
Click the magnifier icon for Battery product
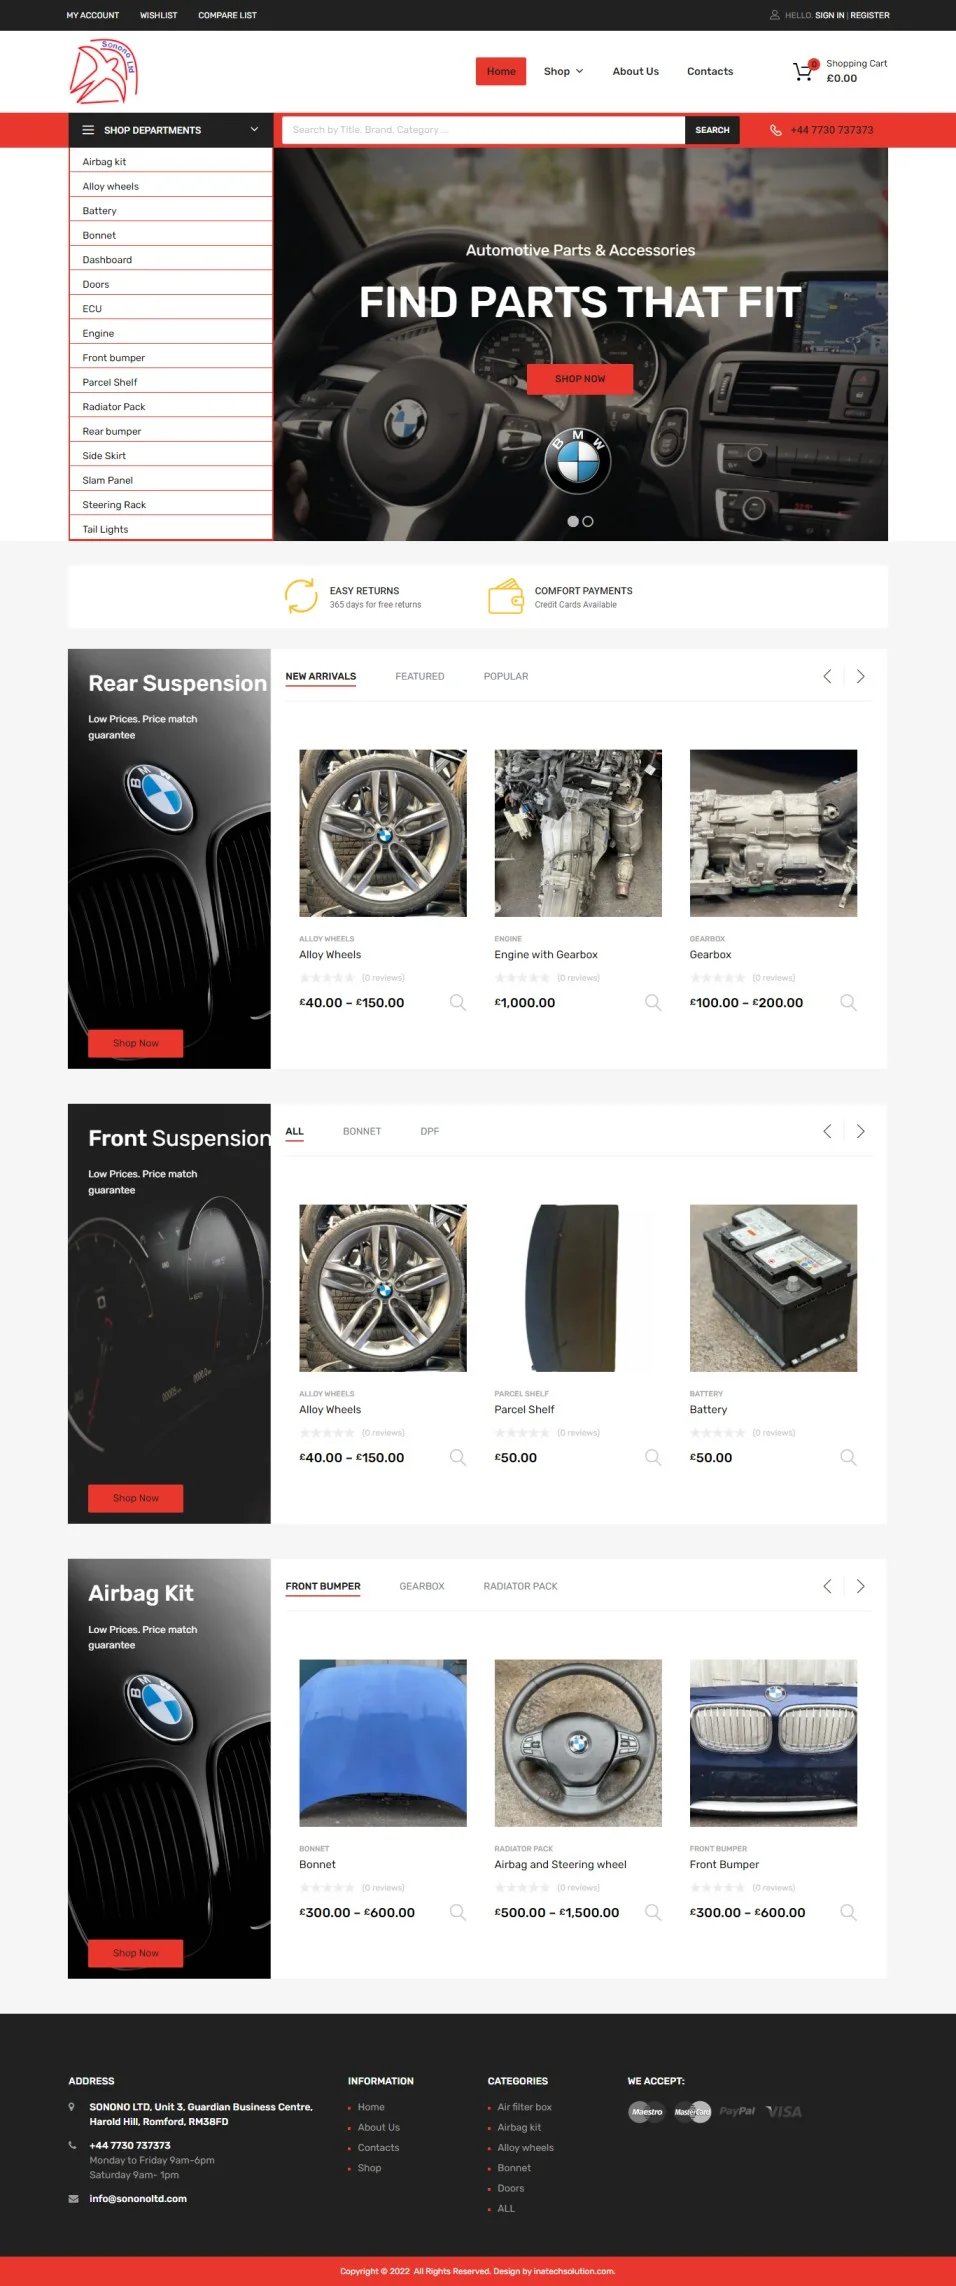(x=848, y=1457)
